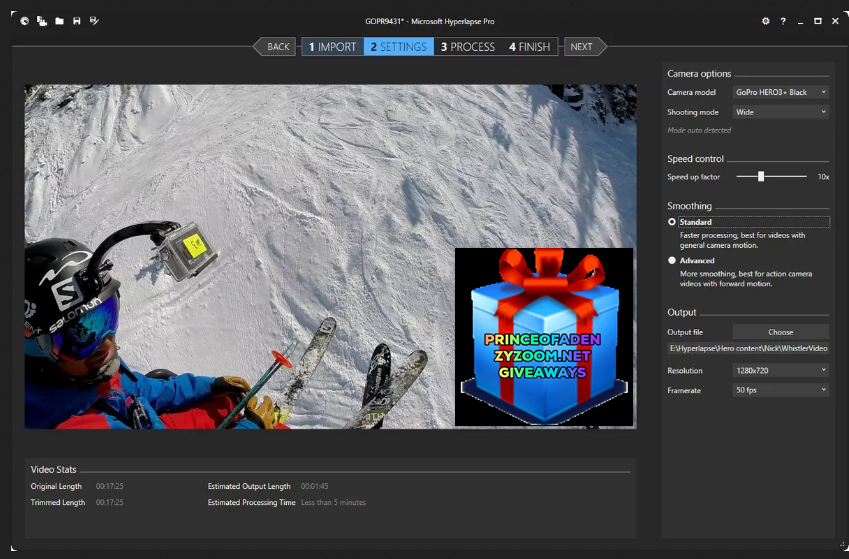Image resolution: width=849 pixels, height=559 pixels.
Task: Click the Save As disk-with-pencil icon
Action: tap(94, 21)
